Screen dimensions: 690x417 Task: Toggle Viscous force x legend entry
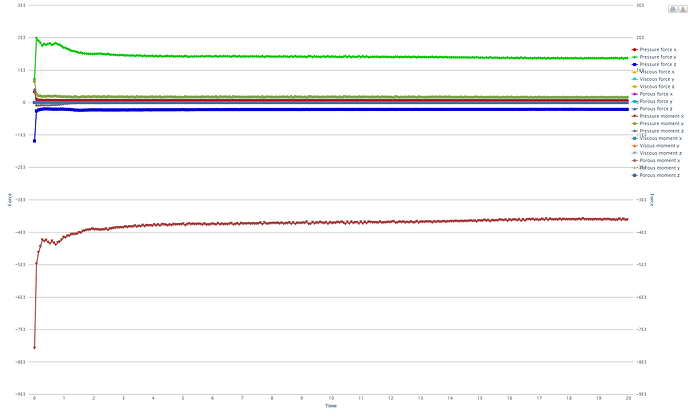653,72
